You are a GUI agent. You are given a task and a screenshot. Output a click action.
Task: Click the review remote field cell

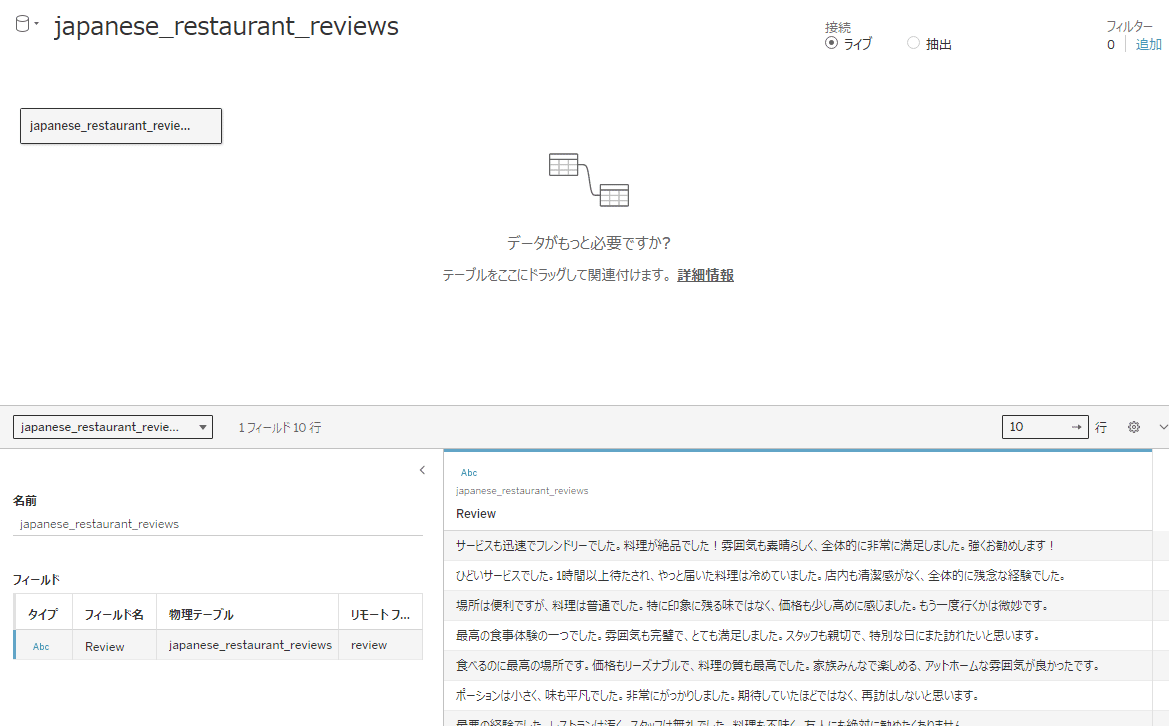tap(380, 645)
